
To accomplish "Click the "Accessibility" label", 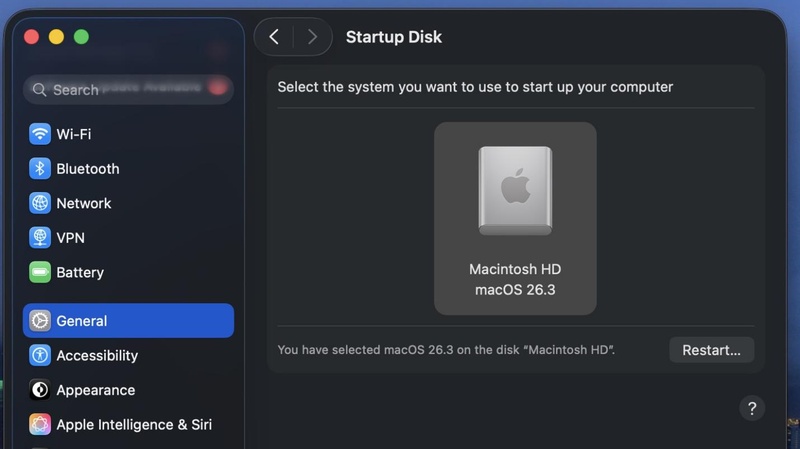I will click(97, 356).
